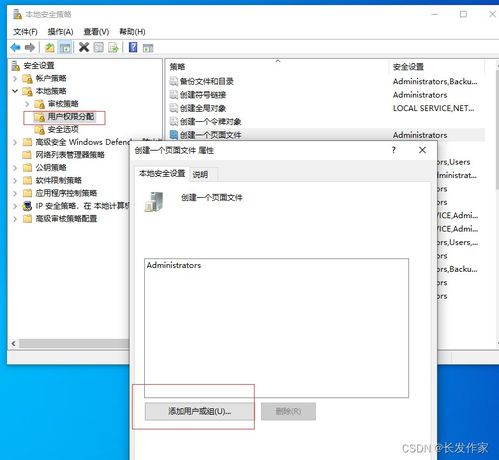
Task: Click the 添加用户或组(U)... button
Action: tap(199, 411)
